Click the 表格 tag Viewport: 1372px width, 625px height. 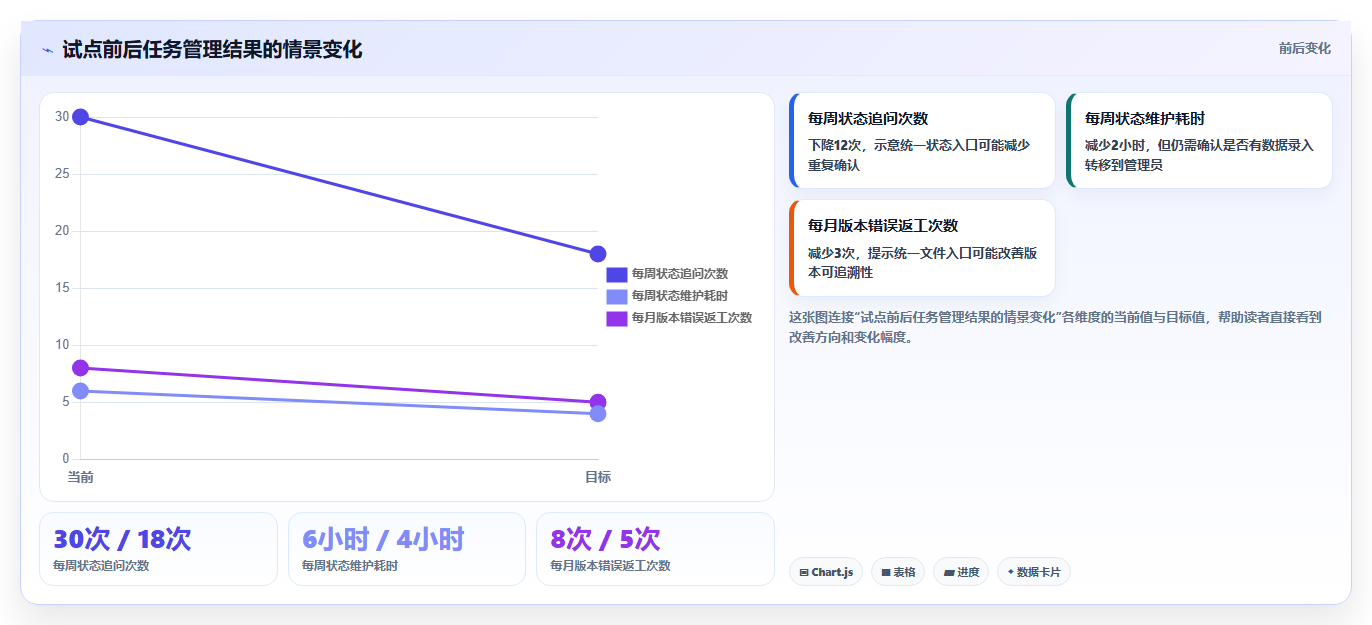(898, 572)
